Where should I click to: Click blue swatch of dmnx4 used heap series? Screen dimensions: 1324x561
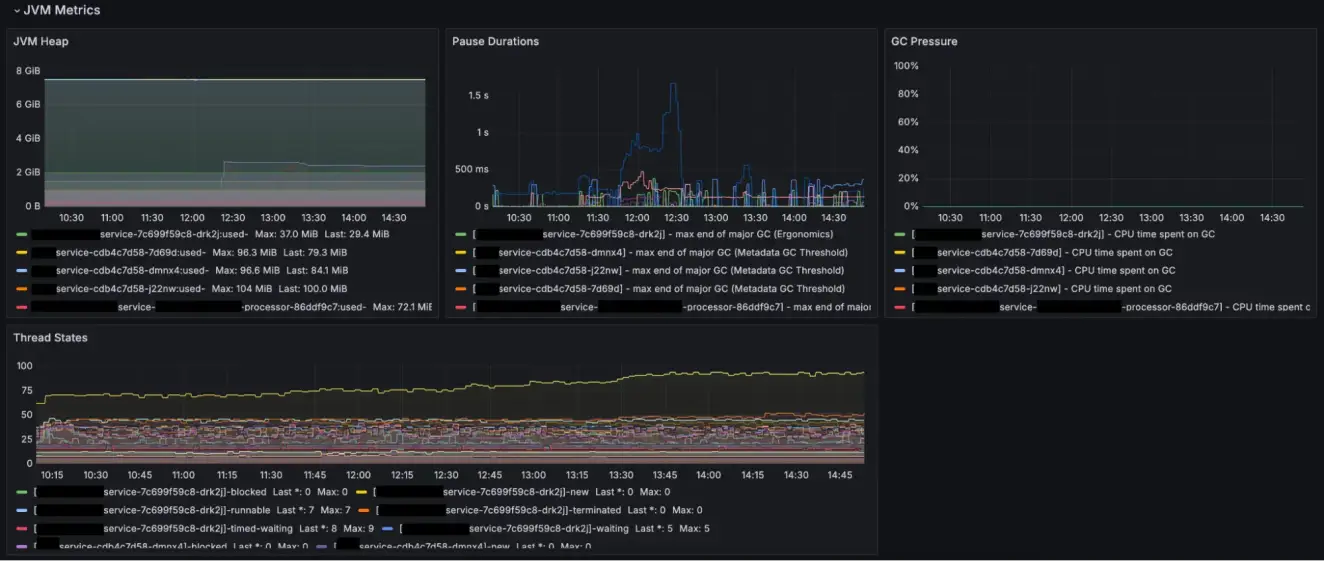click(22, 270)
